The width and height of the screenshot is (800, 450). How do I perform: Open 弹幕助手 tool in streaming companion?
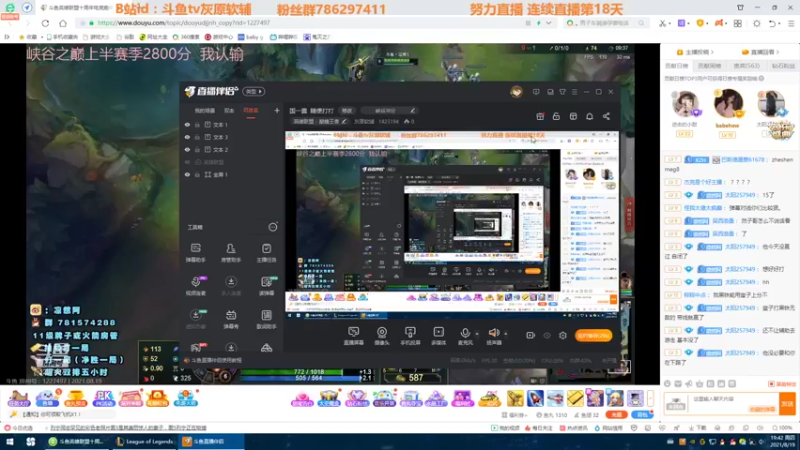tap(195, 253)
